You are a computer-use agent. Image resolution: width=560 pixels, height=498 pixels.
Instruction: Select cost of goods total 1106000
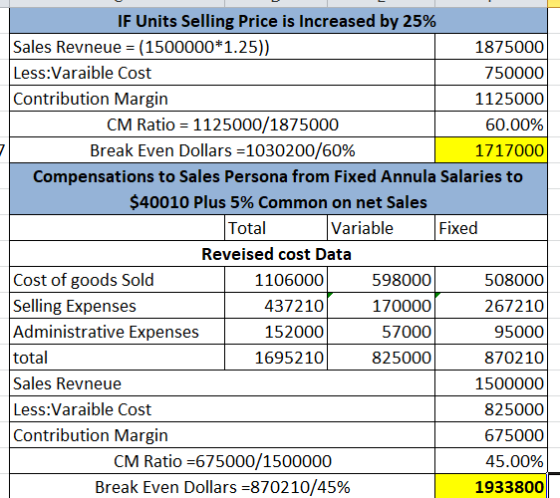tap(276, 280)
